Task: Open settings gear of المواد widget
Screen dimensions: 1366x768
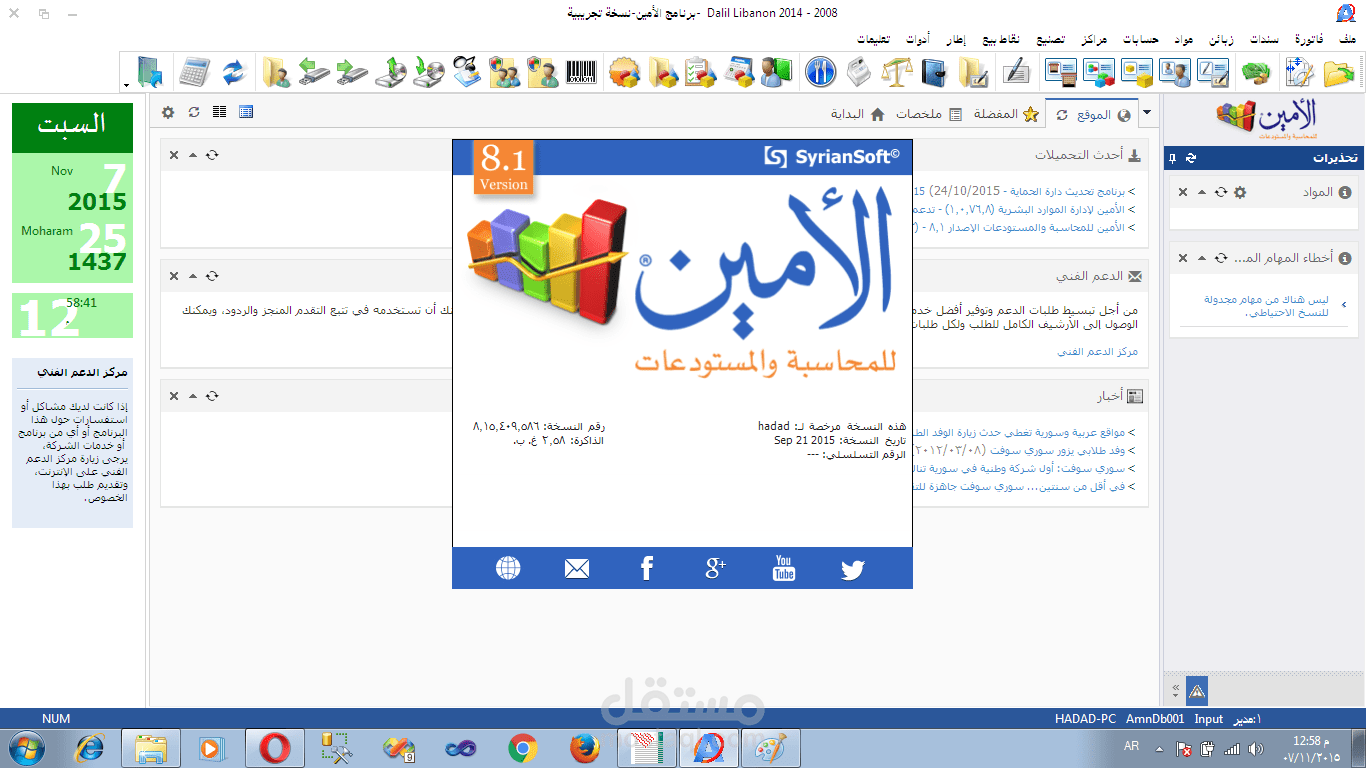Action: pos(1240,192)
